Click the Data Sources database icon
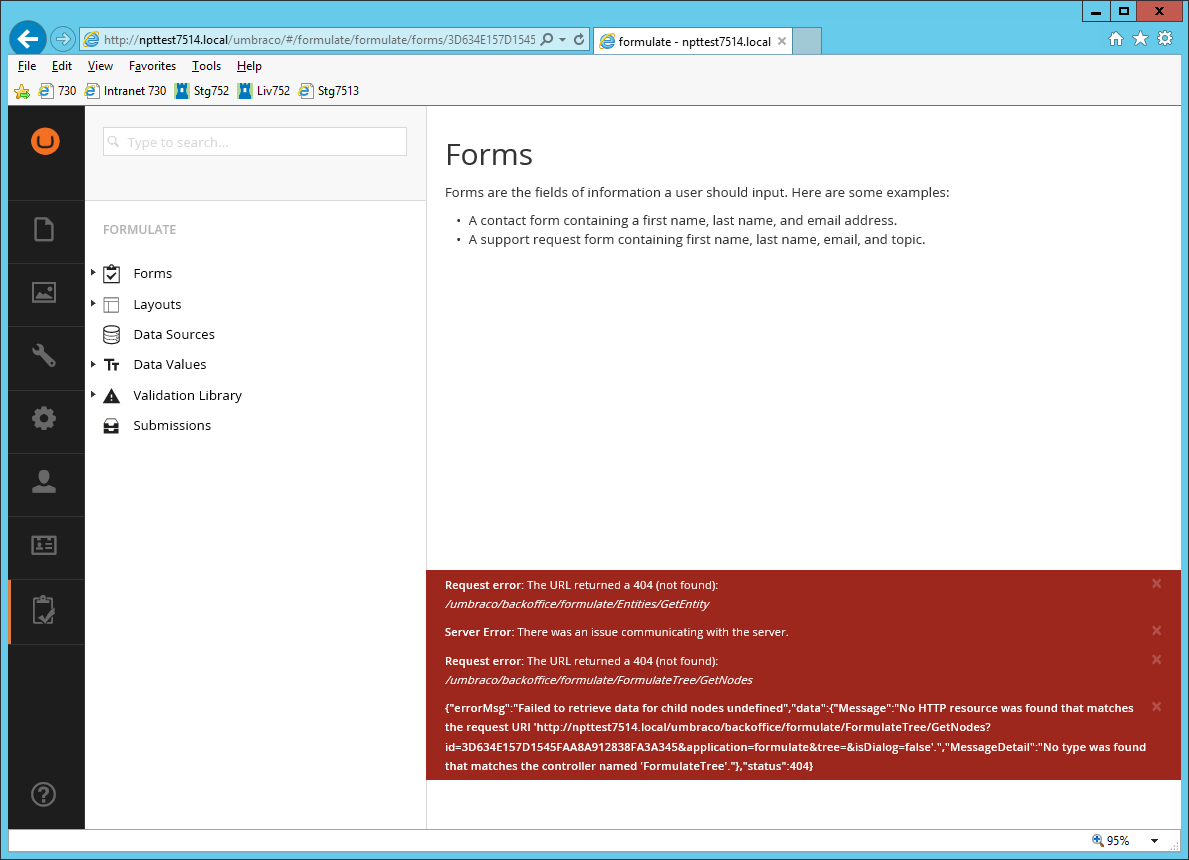 click(x=111, y=334)
